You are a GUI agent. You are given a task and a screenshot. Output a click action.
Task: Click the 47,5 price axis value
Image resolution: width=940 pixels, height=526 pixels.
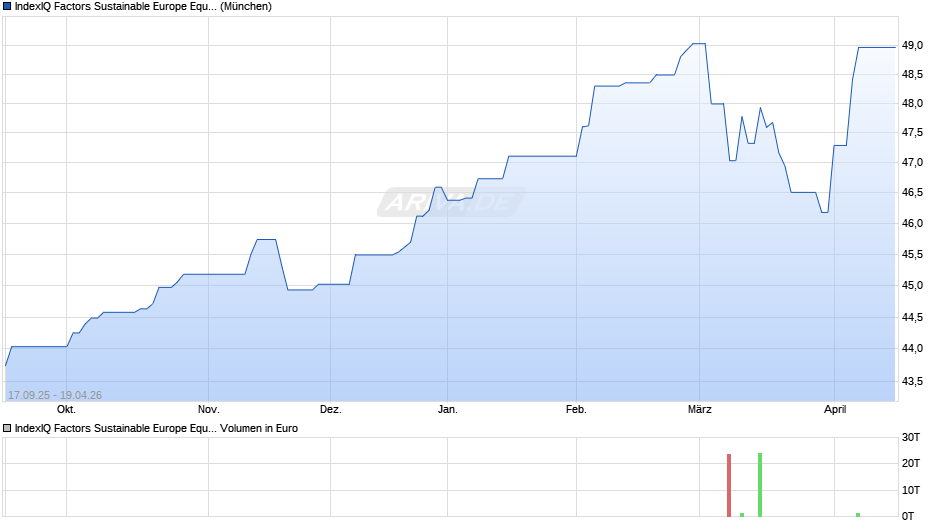coord(912,133)
